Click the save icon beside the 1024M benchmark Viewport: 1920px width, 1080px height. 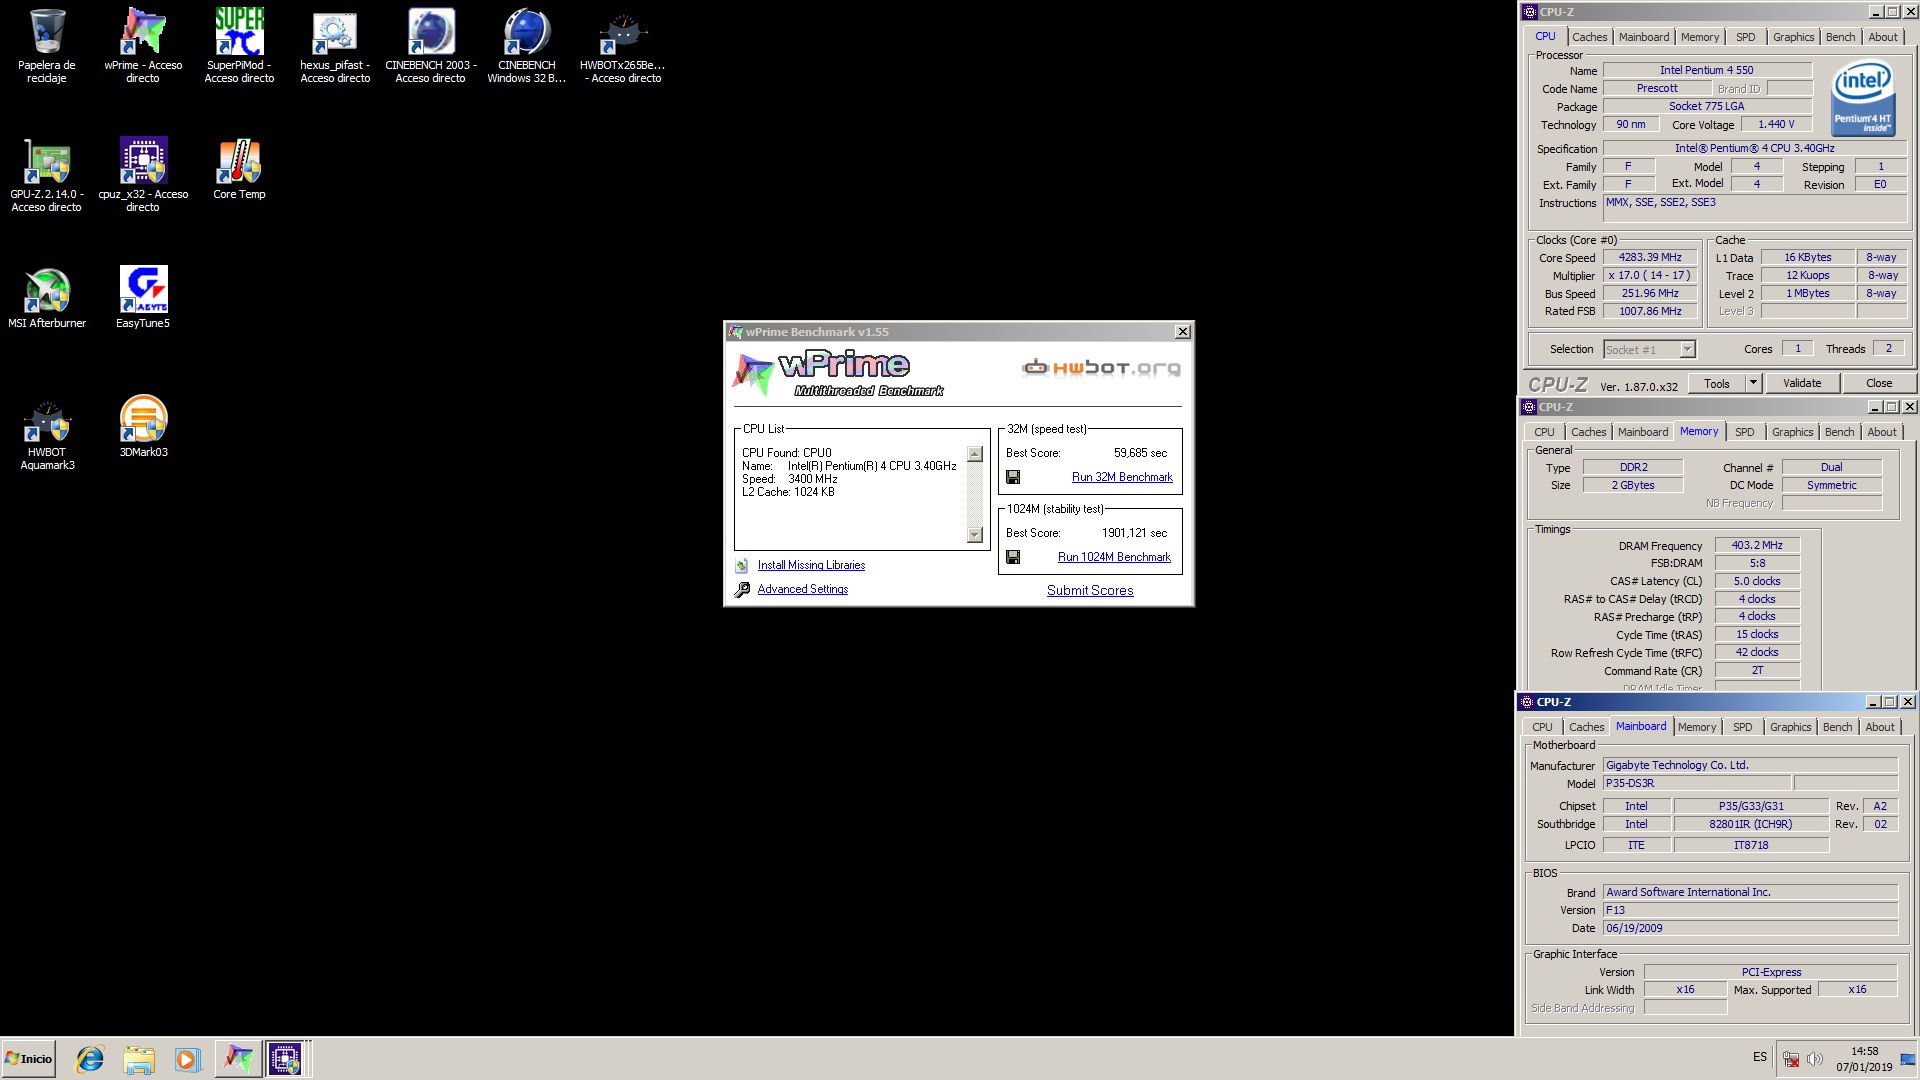[1013, 557]
